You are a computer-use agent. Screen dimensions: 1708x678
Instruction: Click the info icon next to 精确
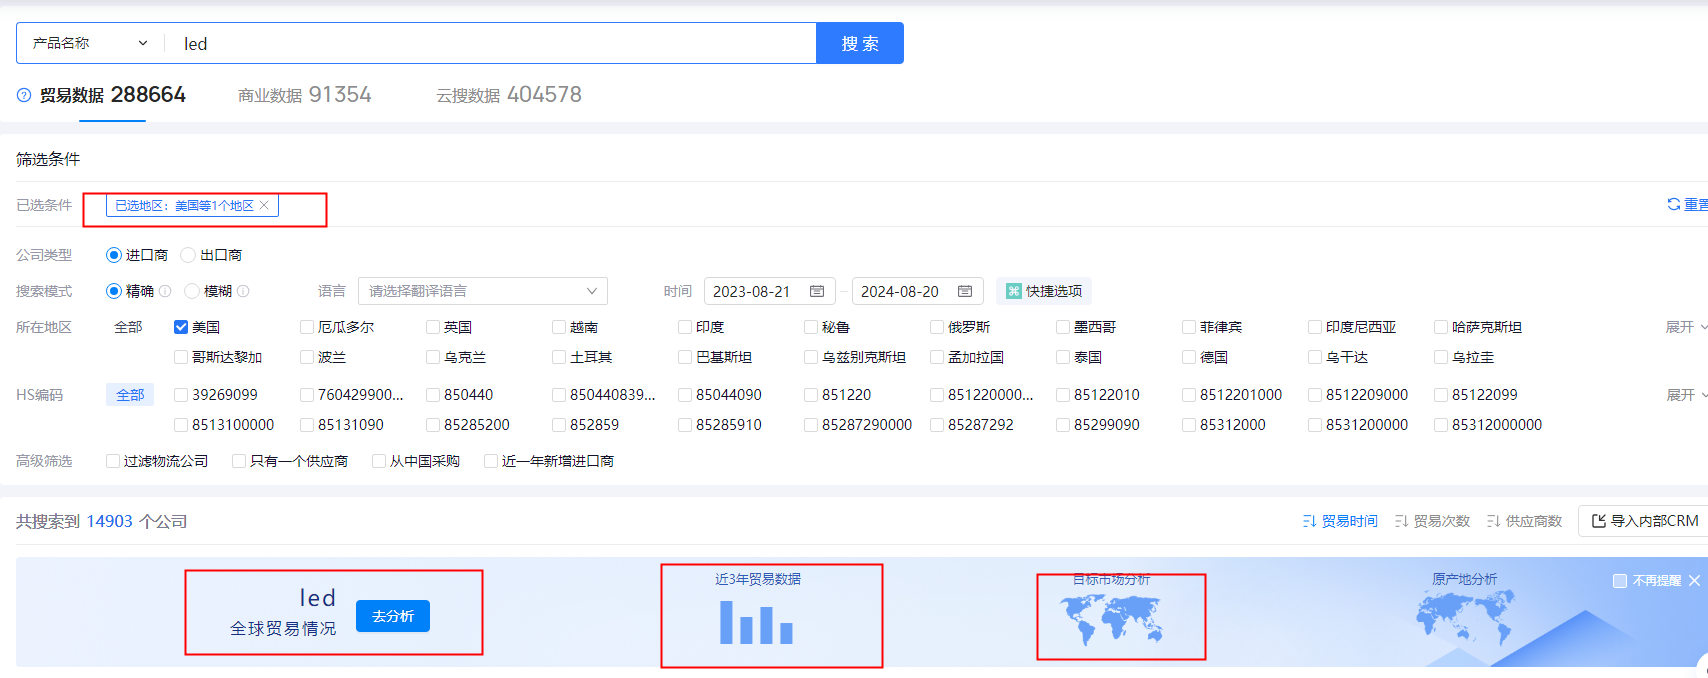165,291
